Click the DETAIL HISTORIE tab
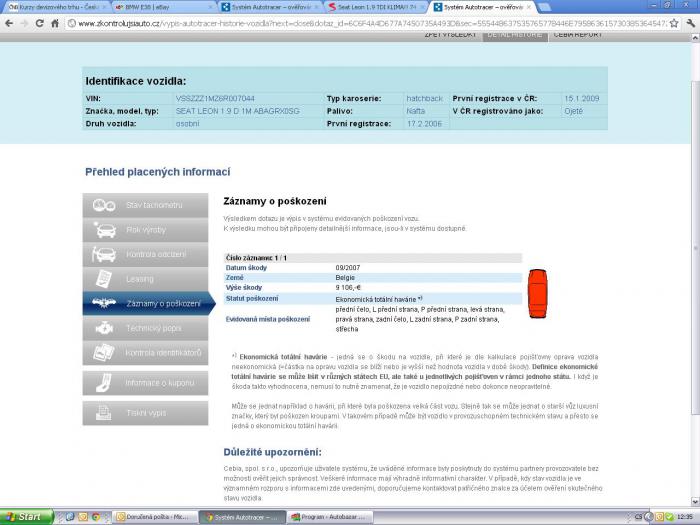Image resolution: width=700 pixels, height=525 pixels. coord(513,36)
